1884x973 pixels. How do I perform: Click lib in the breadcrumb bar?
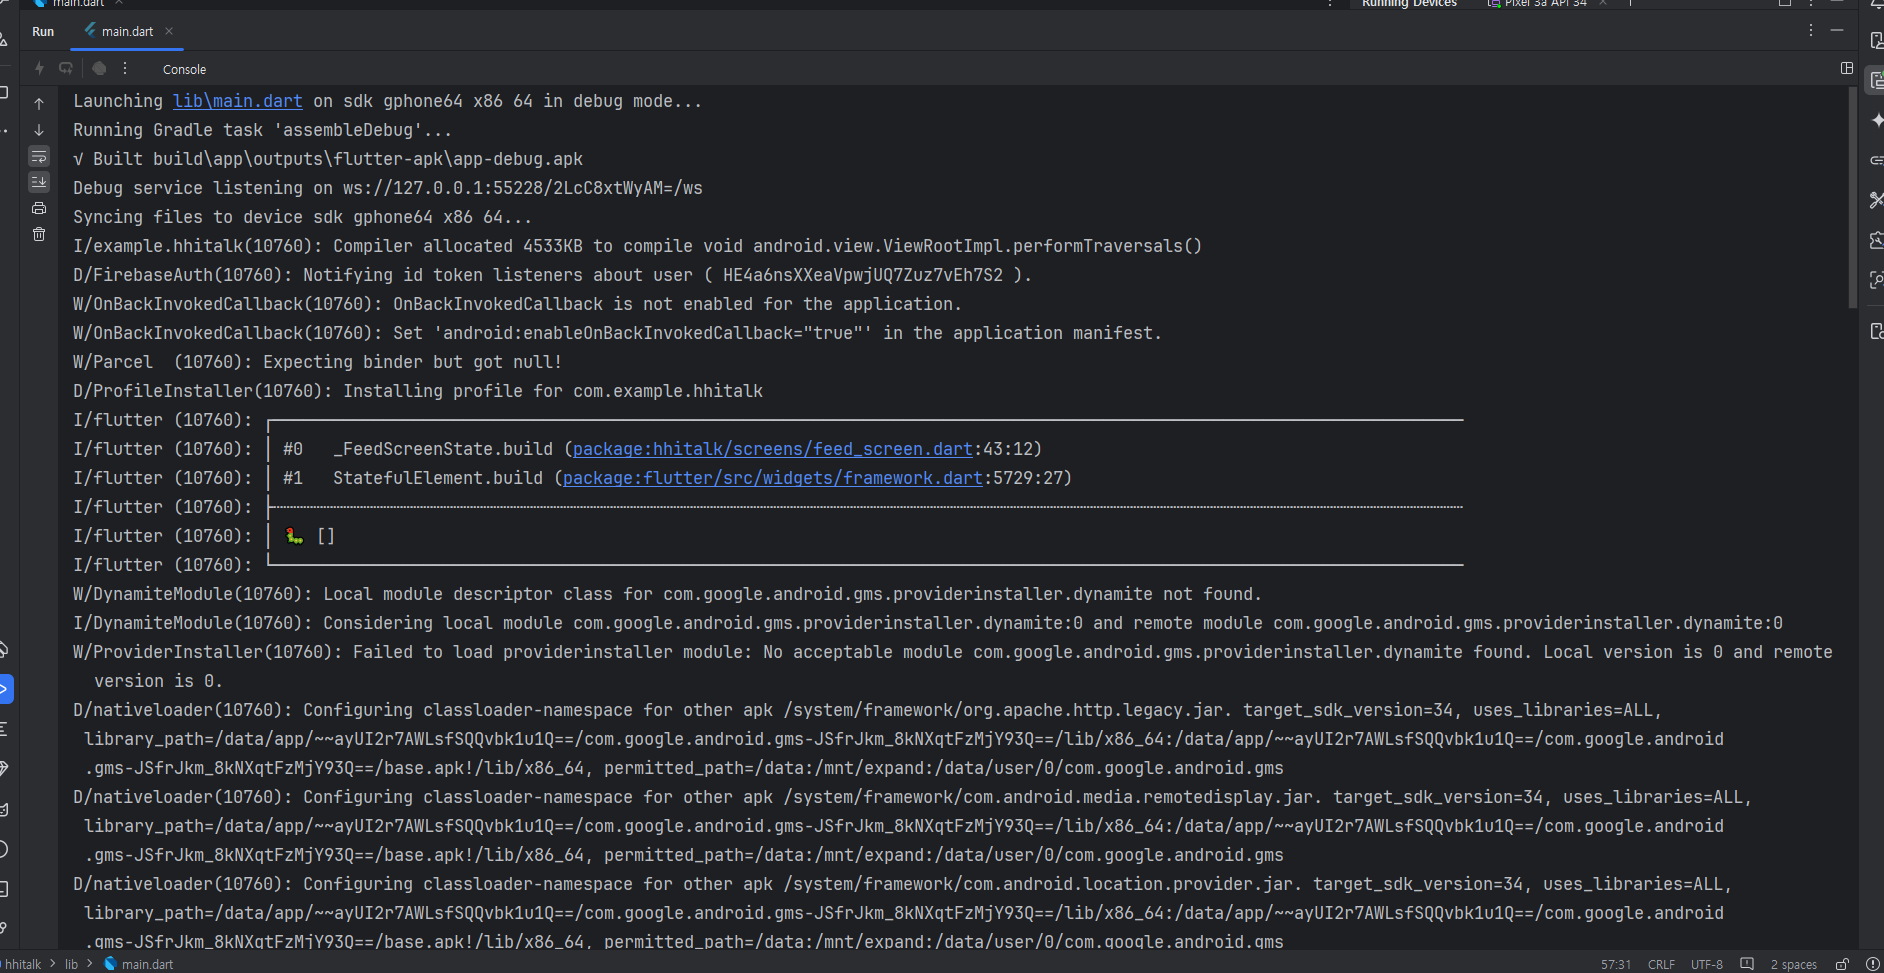[x=71, y=964]
